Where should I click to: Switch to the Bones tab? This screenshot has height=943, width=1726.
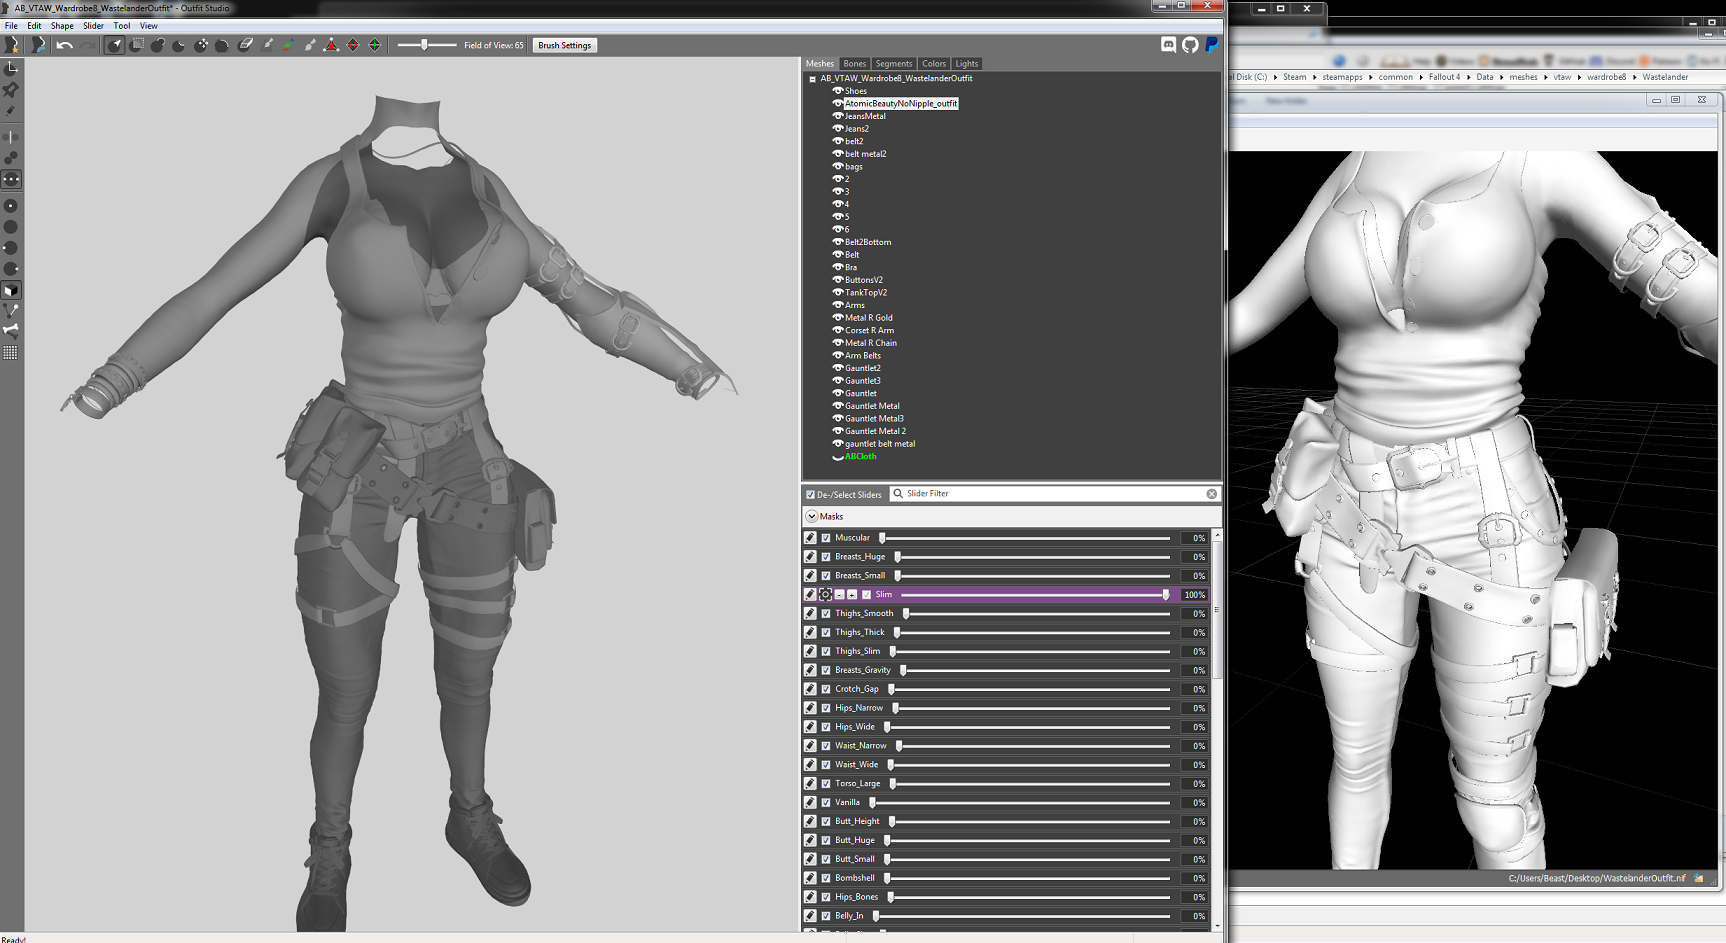(x=854, y=63)
